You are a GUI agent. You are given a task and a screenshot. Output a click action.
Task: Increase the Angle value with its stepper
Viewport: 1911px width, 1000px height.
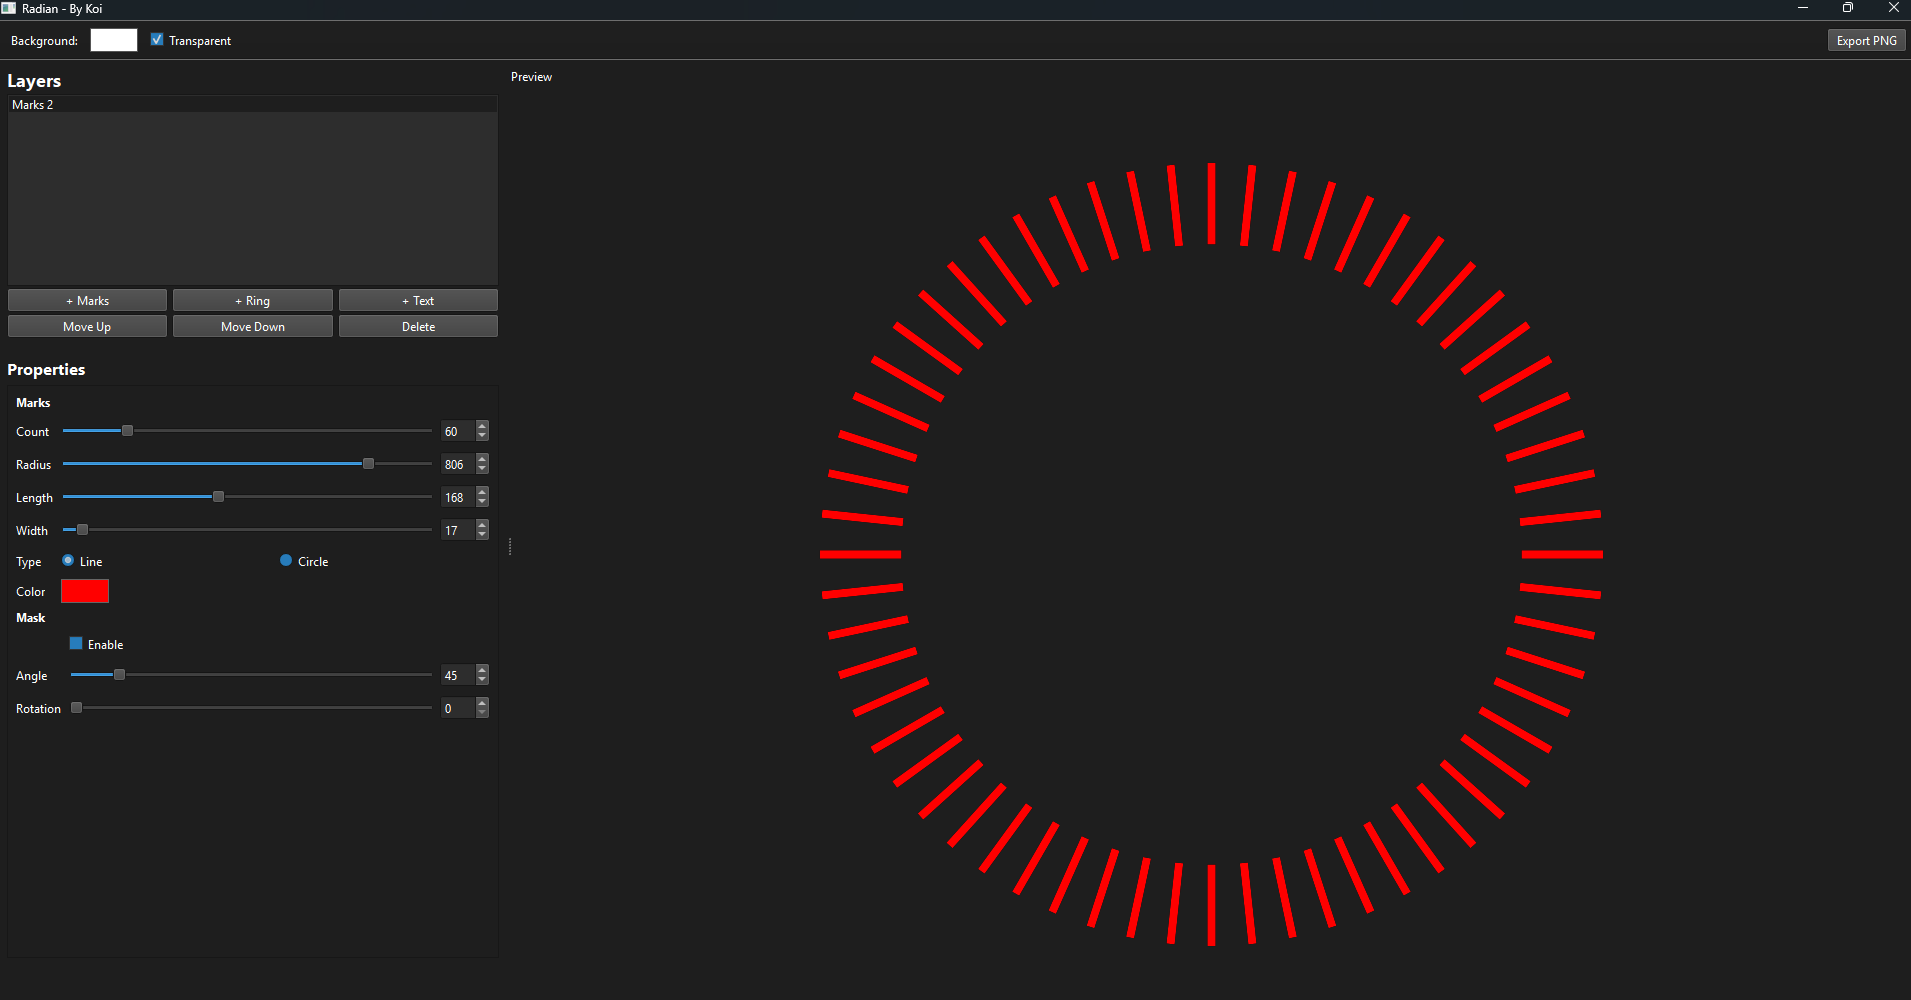[x=482, y=670]
